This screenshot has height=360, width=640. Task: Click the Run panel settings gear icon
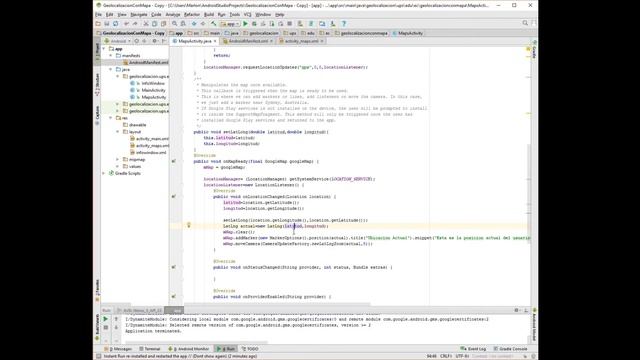pyautogui.click(x=516, y=310)
